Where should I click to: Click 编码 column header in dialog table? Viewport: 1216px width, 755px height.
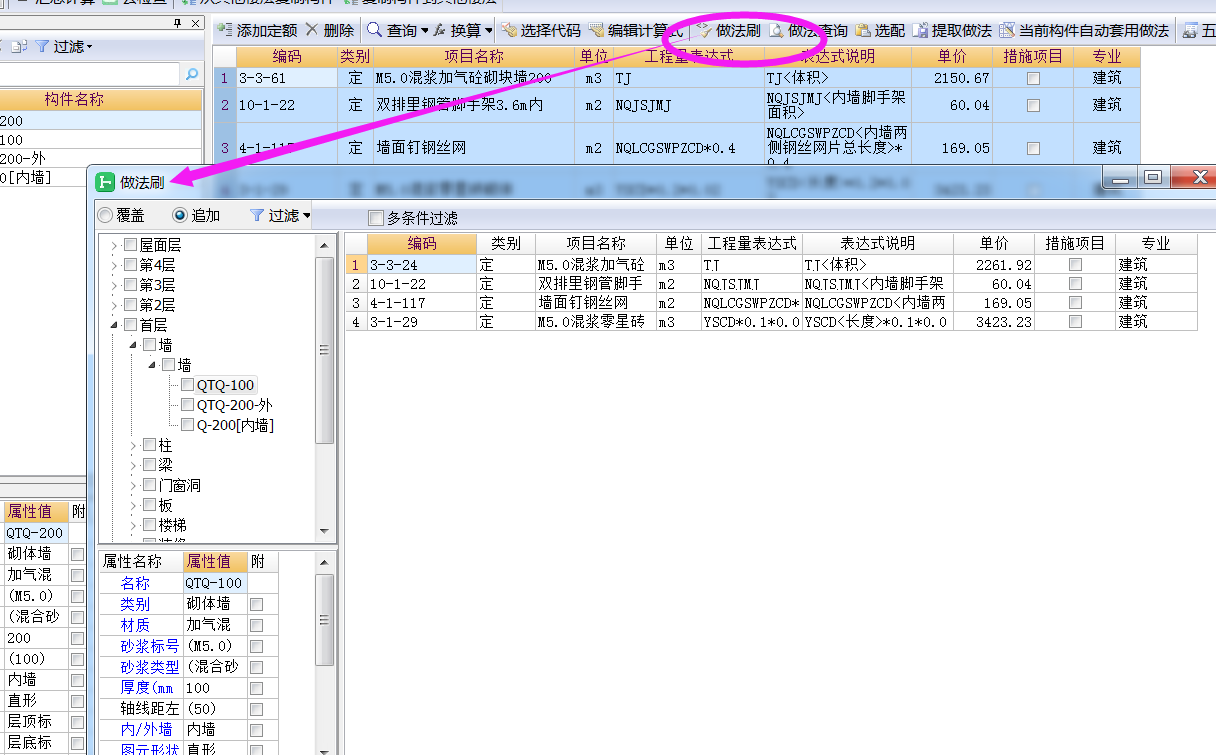pos(422,243)
